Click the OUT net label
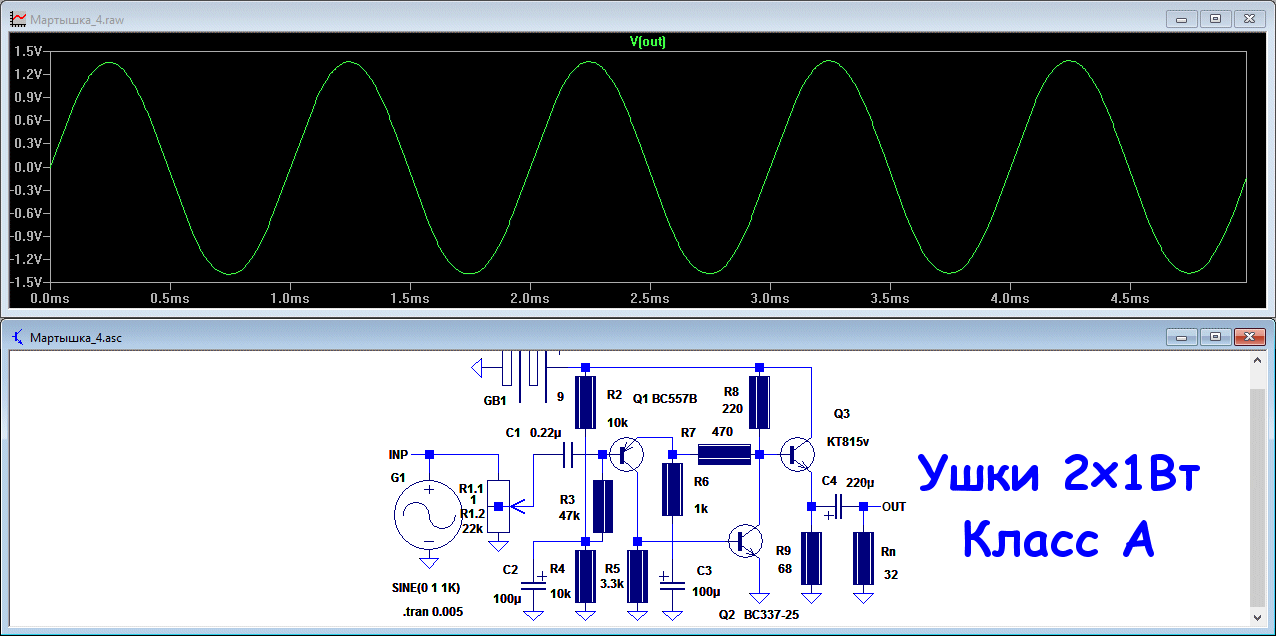This screenshot has width=1276, height=636. (894, 507)
